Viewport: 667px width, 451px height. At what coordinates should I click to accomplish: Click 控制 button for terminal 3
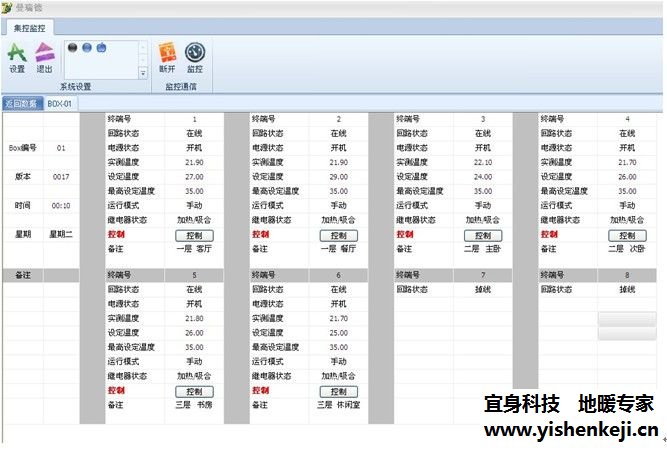[x=483, y=235]
